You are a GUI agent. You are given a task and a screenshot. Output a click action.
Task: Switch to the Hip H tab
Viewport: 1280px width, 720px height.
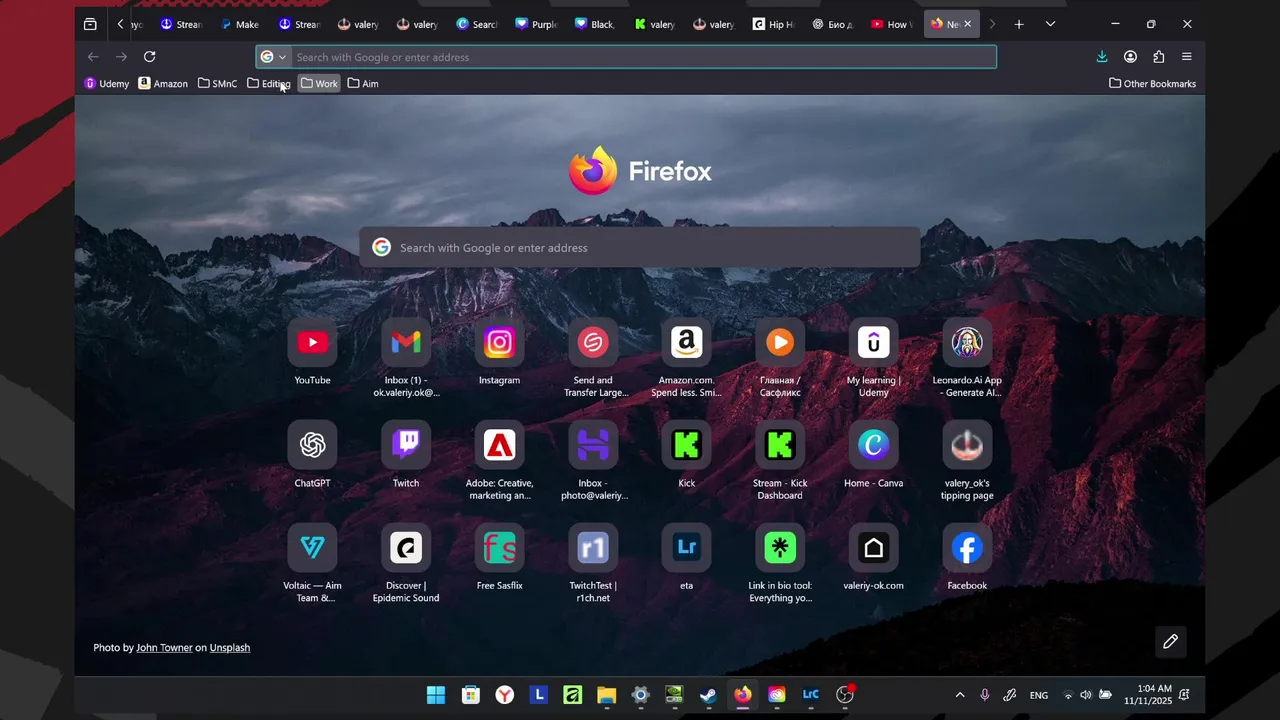(x=773, y=24)
